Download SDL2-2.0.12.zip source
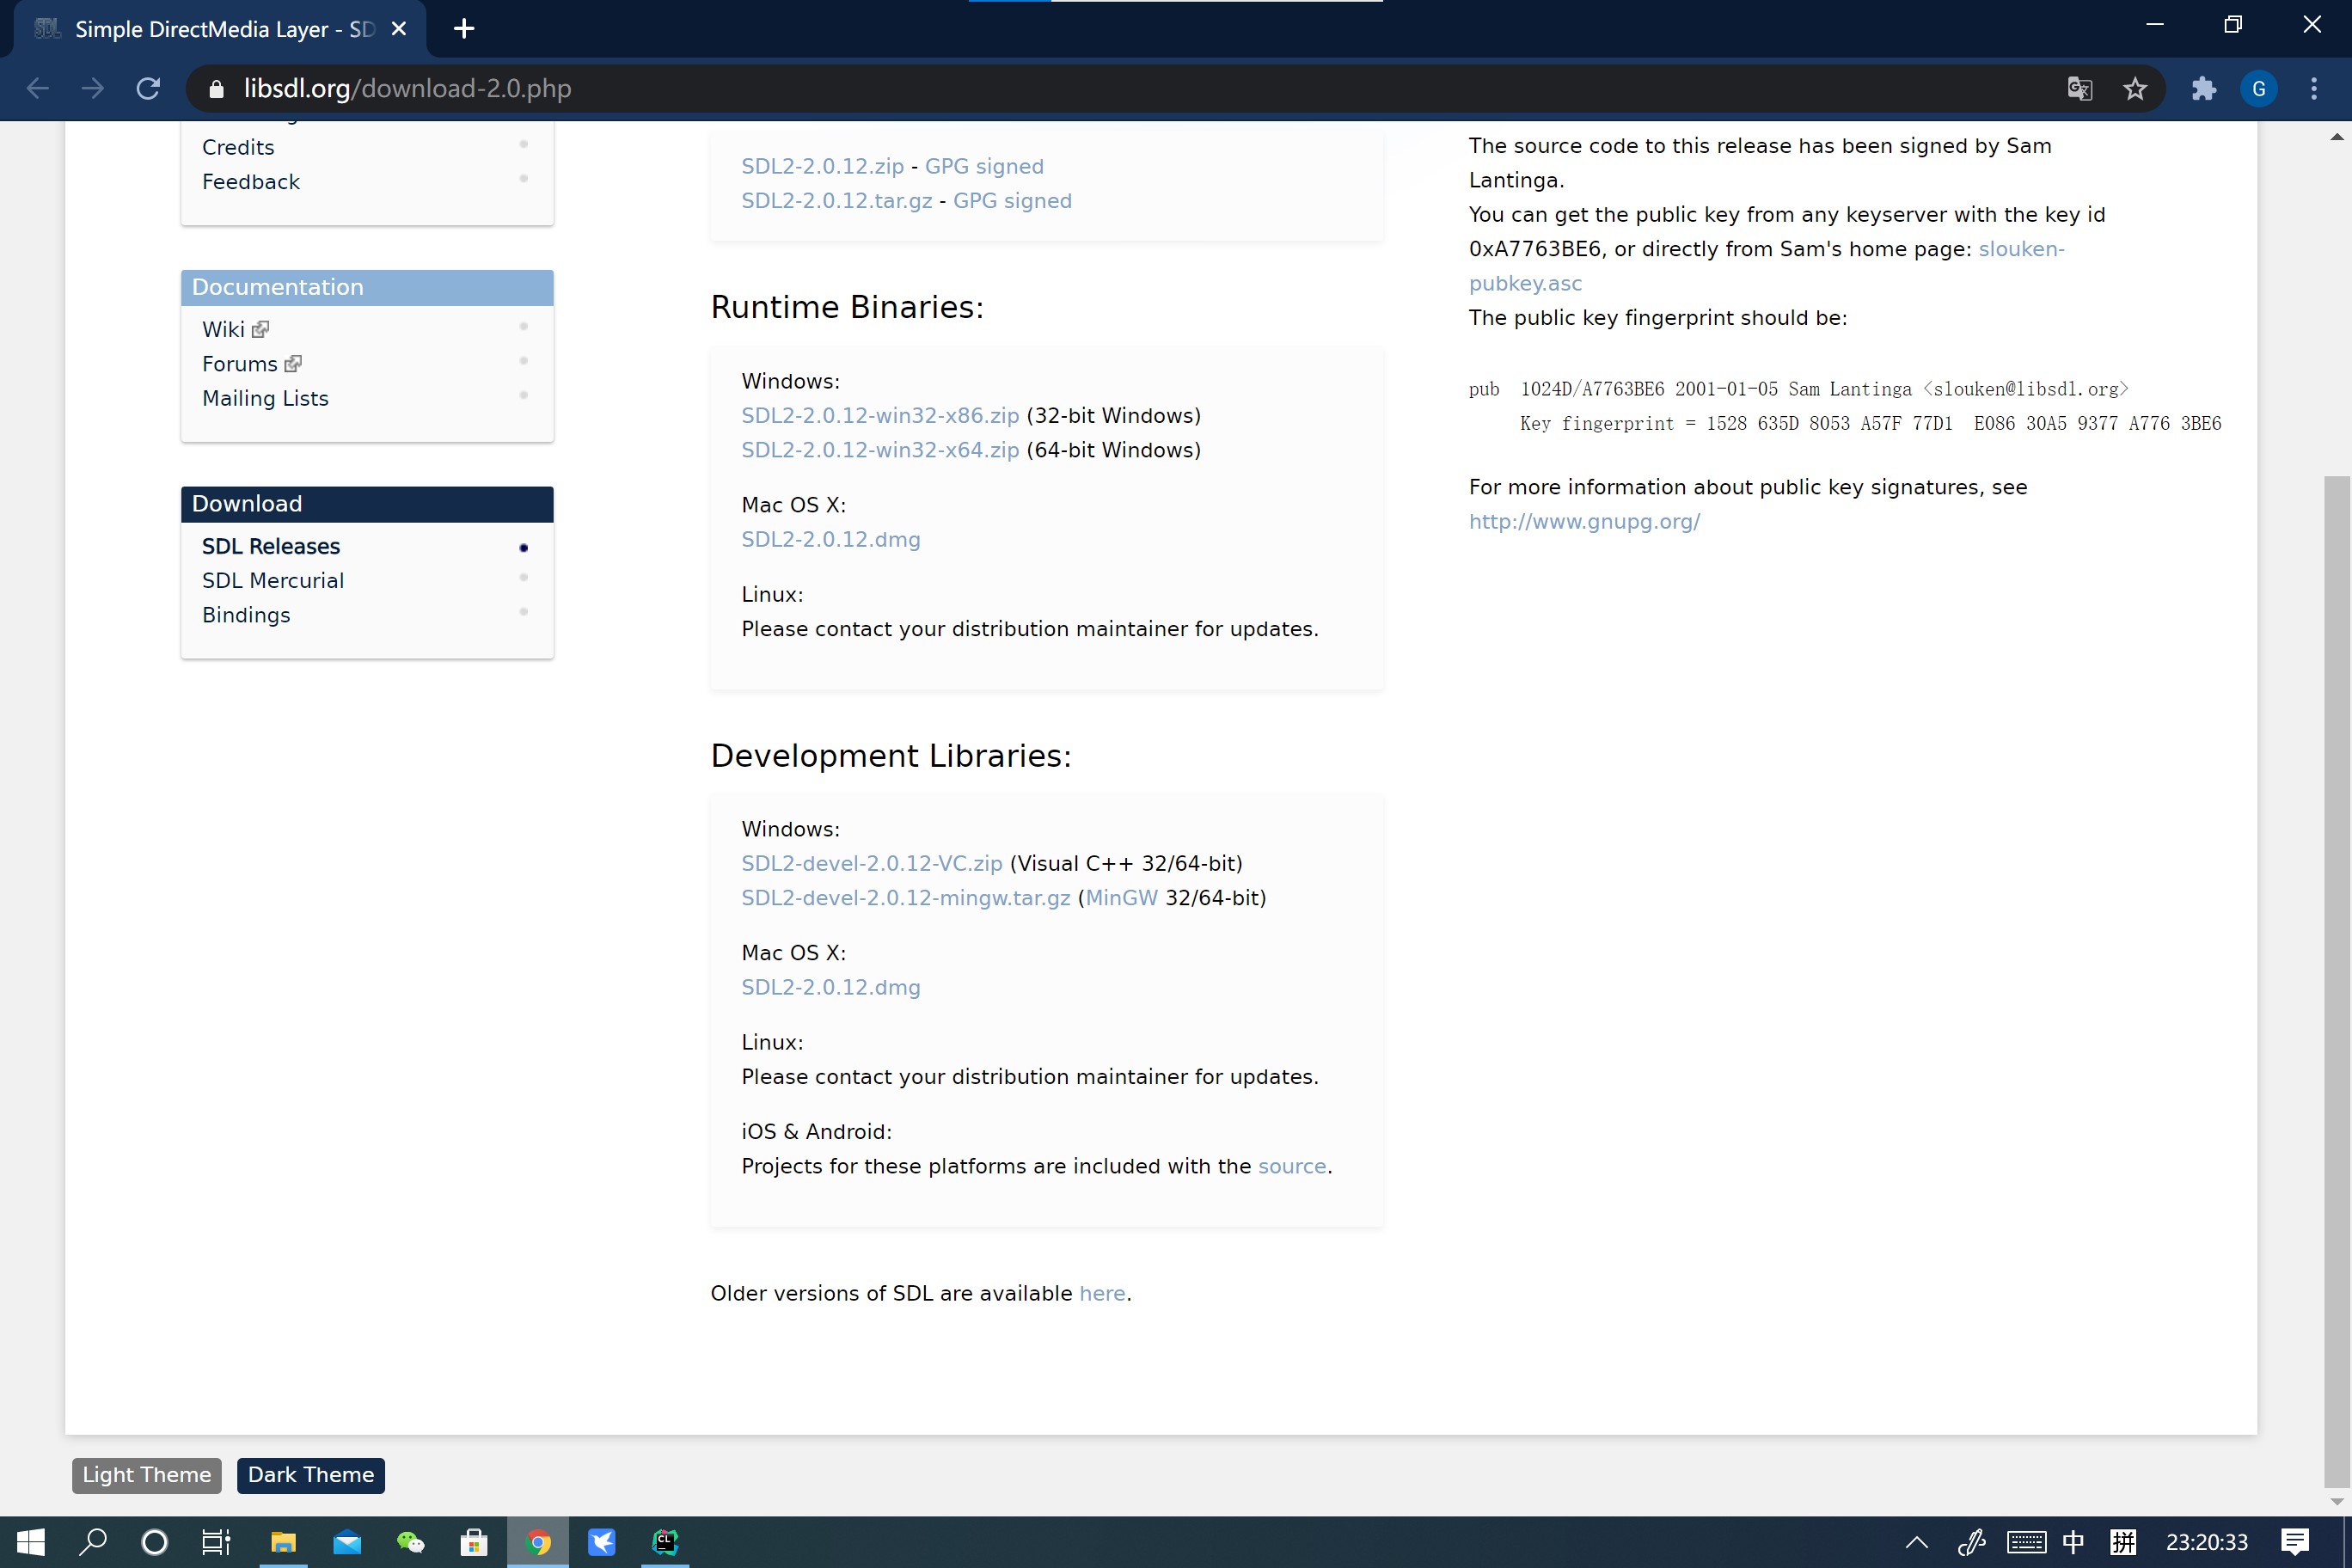 point(822,166)
